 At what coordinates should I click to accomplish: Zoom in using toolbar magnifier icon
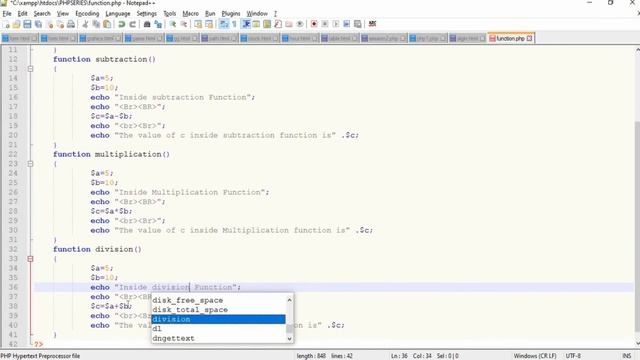(x=173, y=24)
